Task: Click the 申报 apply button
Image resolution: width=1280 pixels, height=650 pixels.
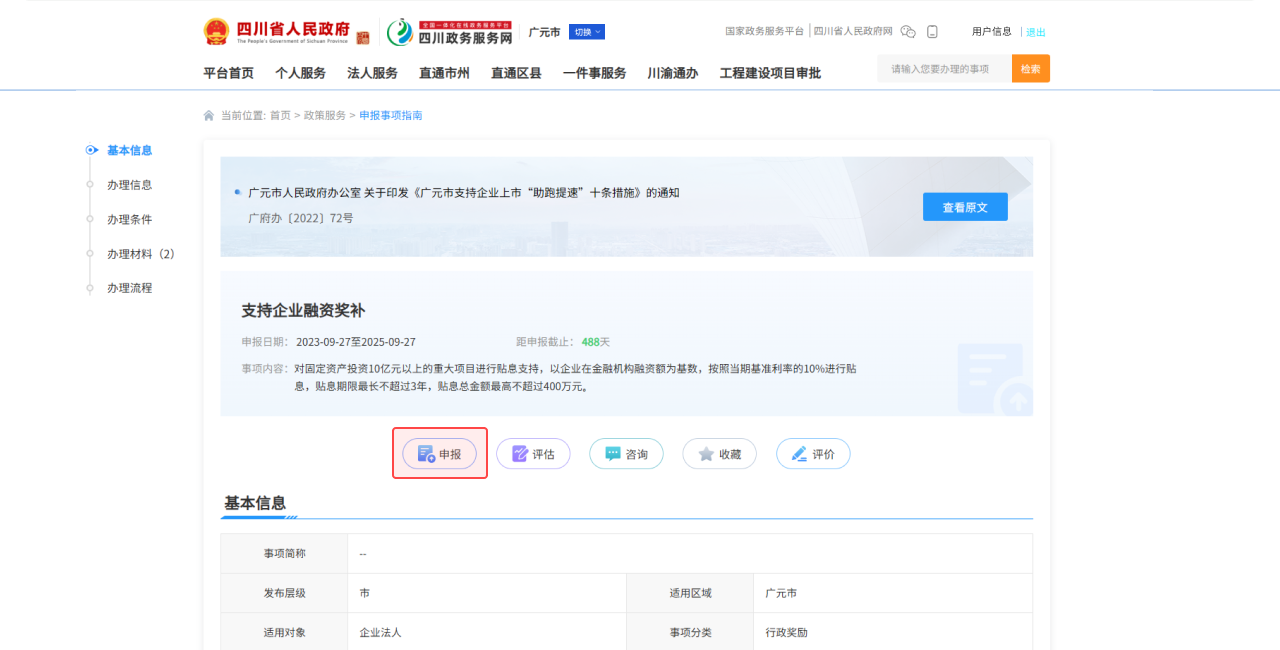Action: (440, 454)
